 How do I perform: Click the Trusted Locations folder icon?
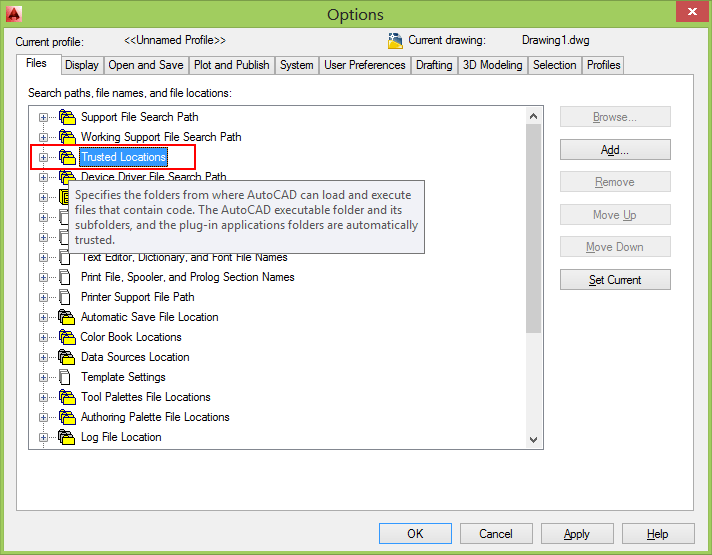point(67,157)
